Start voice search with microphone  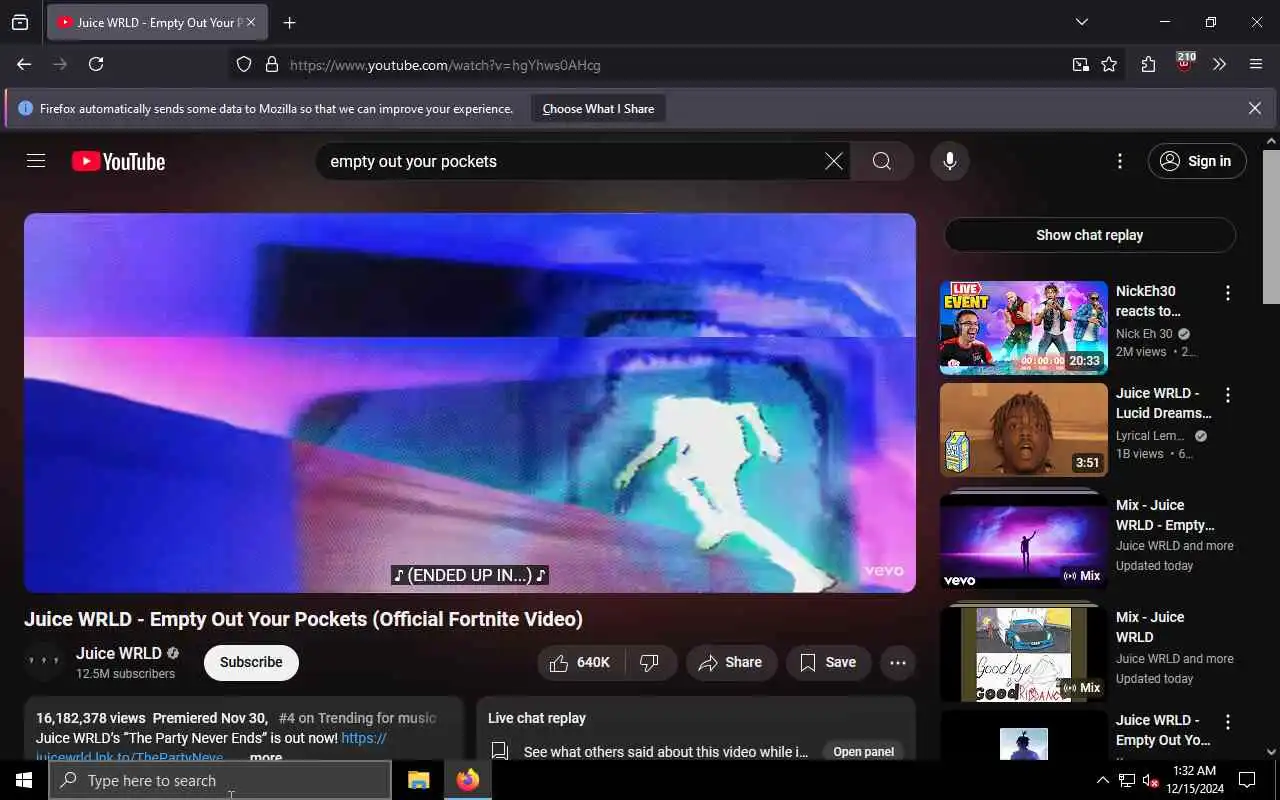(x=950, y=161)
